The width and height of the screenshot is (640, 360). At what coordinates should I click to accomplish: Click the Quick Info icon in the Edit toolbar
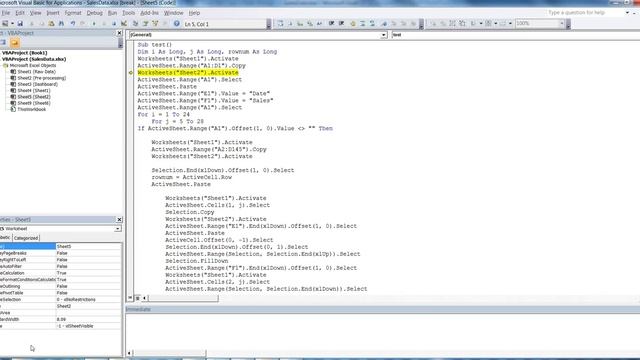[x=300, y=24]
